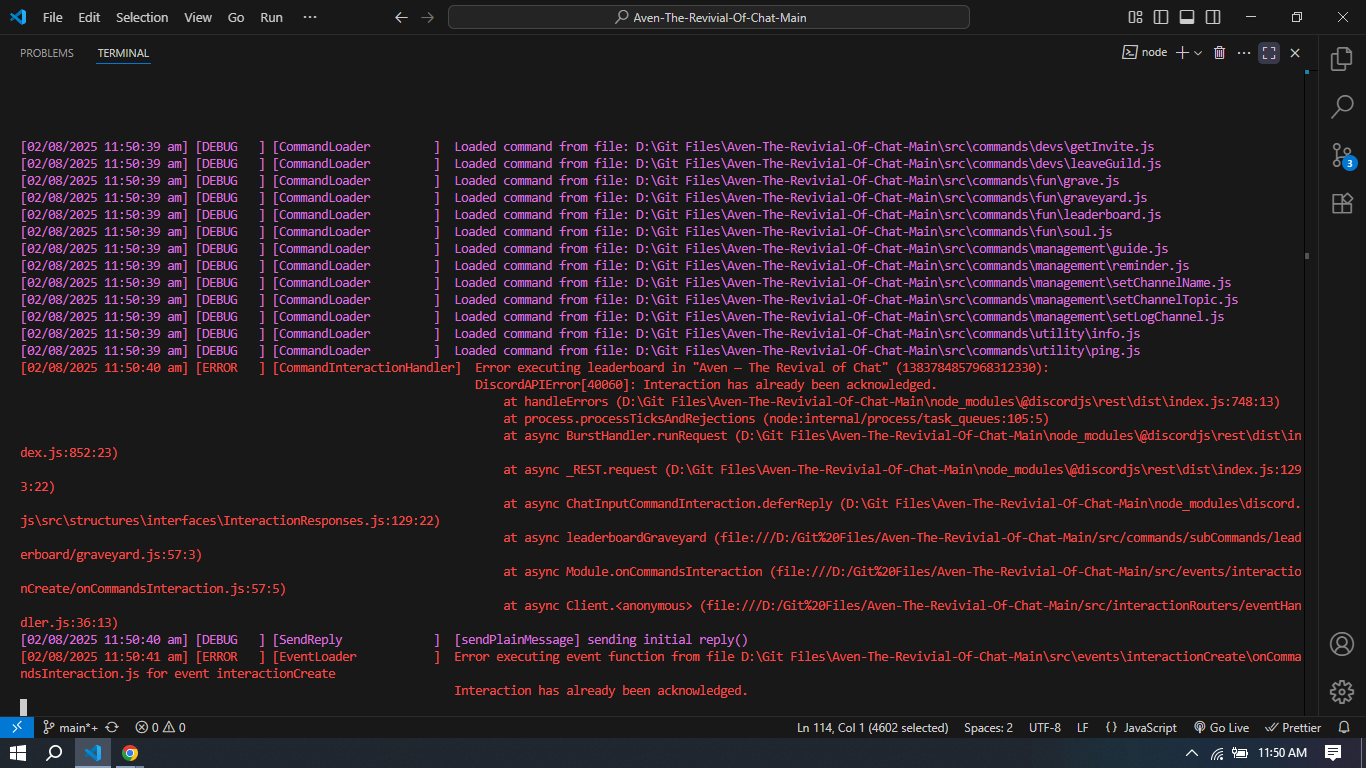This screenshot has width=1366, height=768.
Task: Open the File menu
Action: (52, 17)
